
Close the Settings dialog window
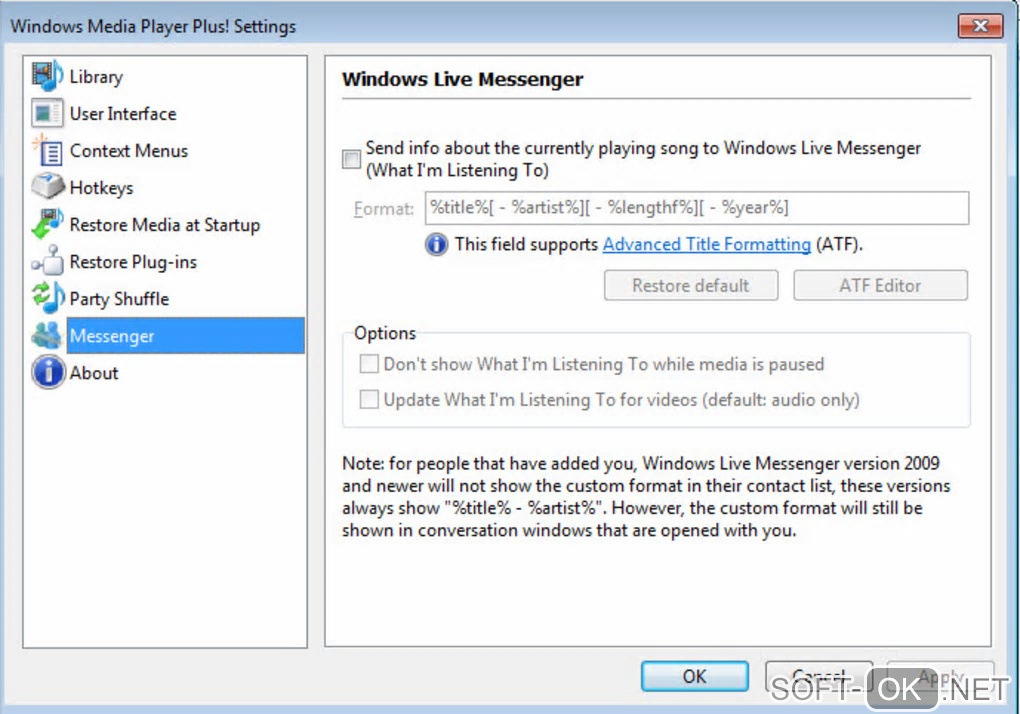pos(980,25)
